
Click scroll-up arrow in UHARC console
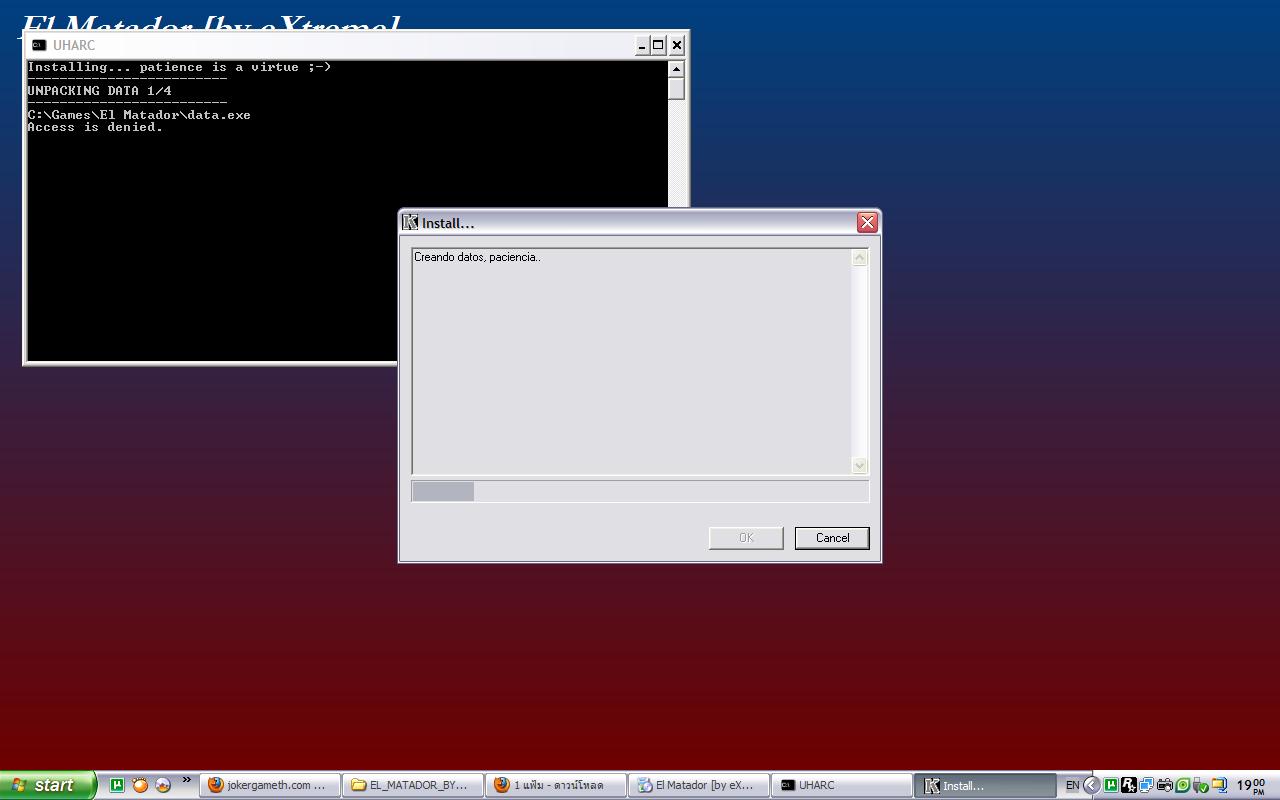(x=676, y=69)
